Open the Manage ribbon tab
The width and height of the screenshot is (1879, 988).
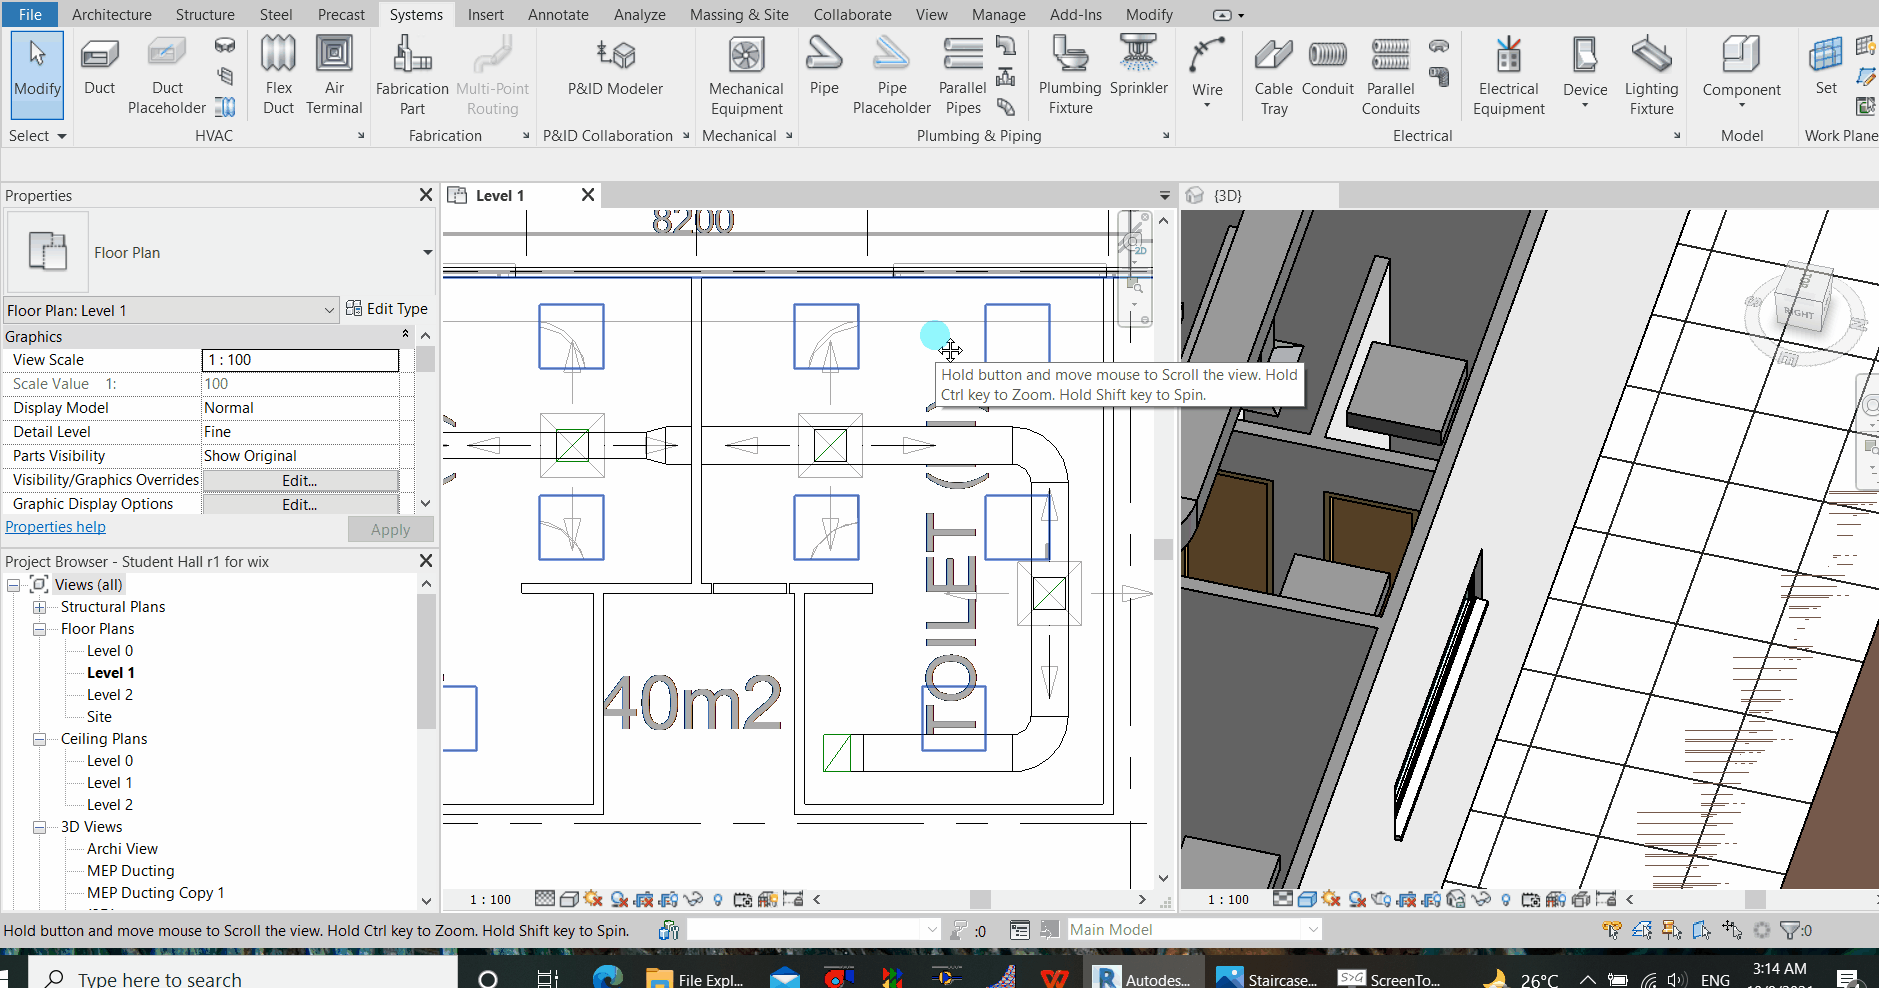[x=998, y=14]
